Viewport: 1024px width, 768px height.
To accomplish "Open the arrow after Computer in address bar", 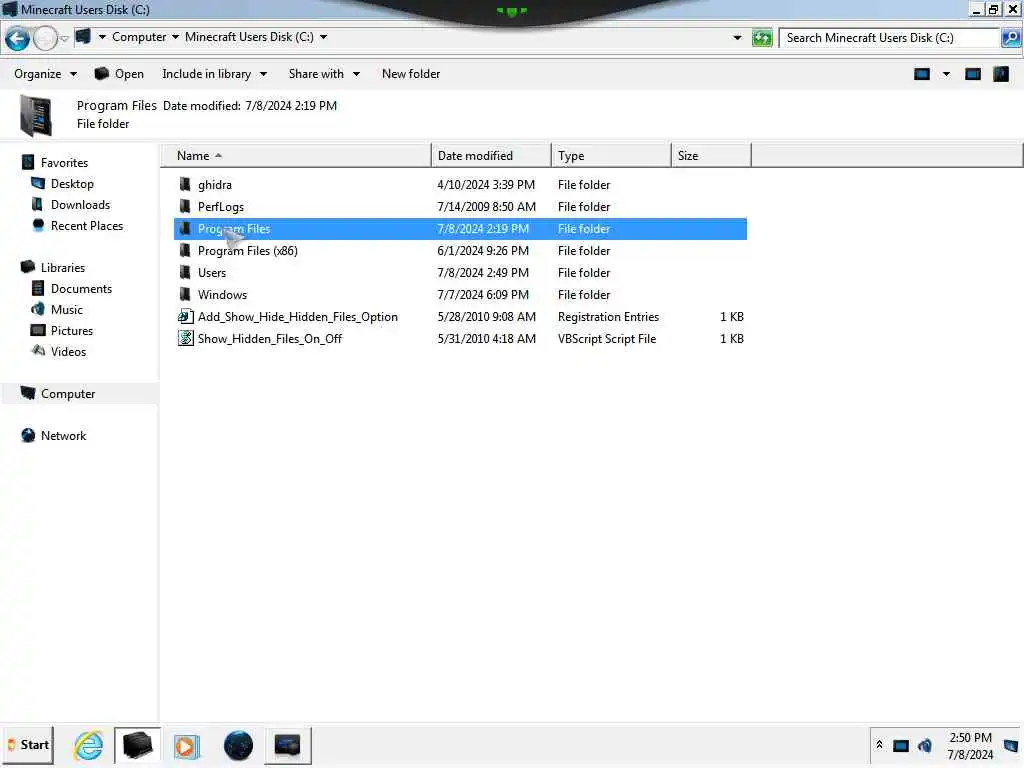I will [175, 37].
